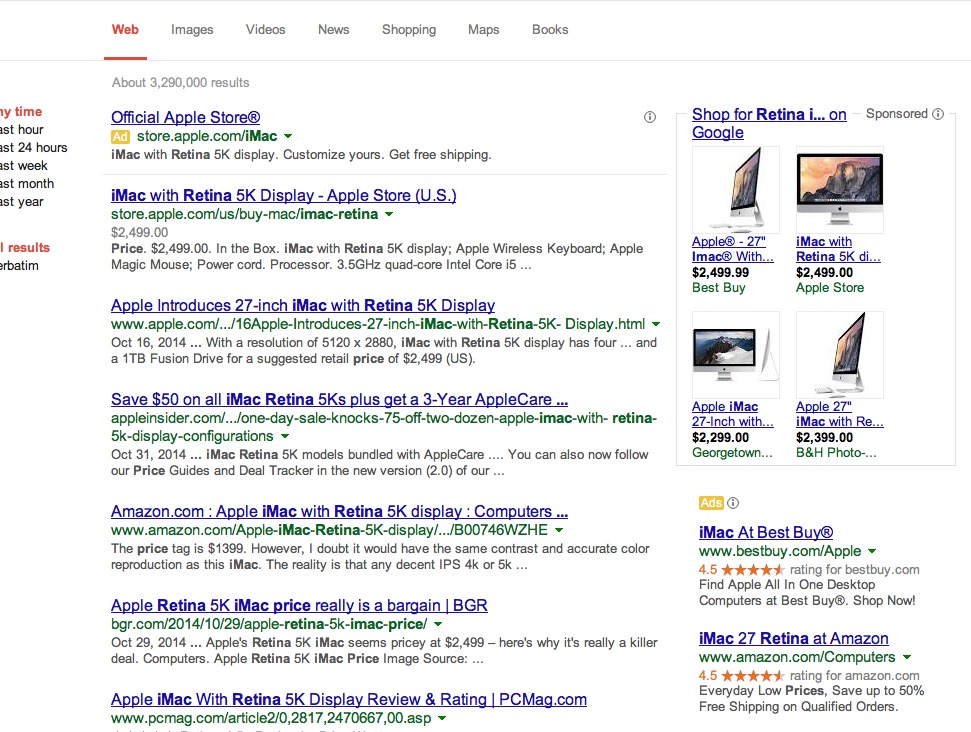971x732 pixels.
Task: Switch to the Maps tab
Action: [484, 30]
